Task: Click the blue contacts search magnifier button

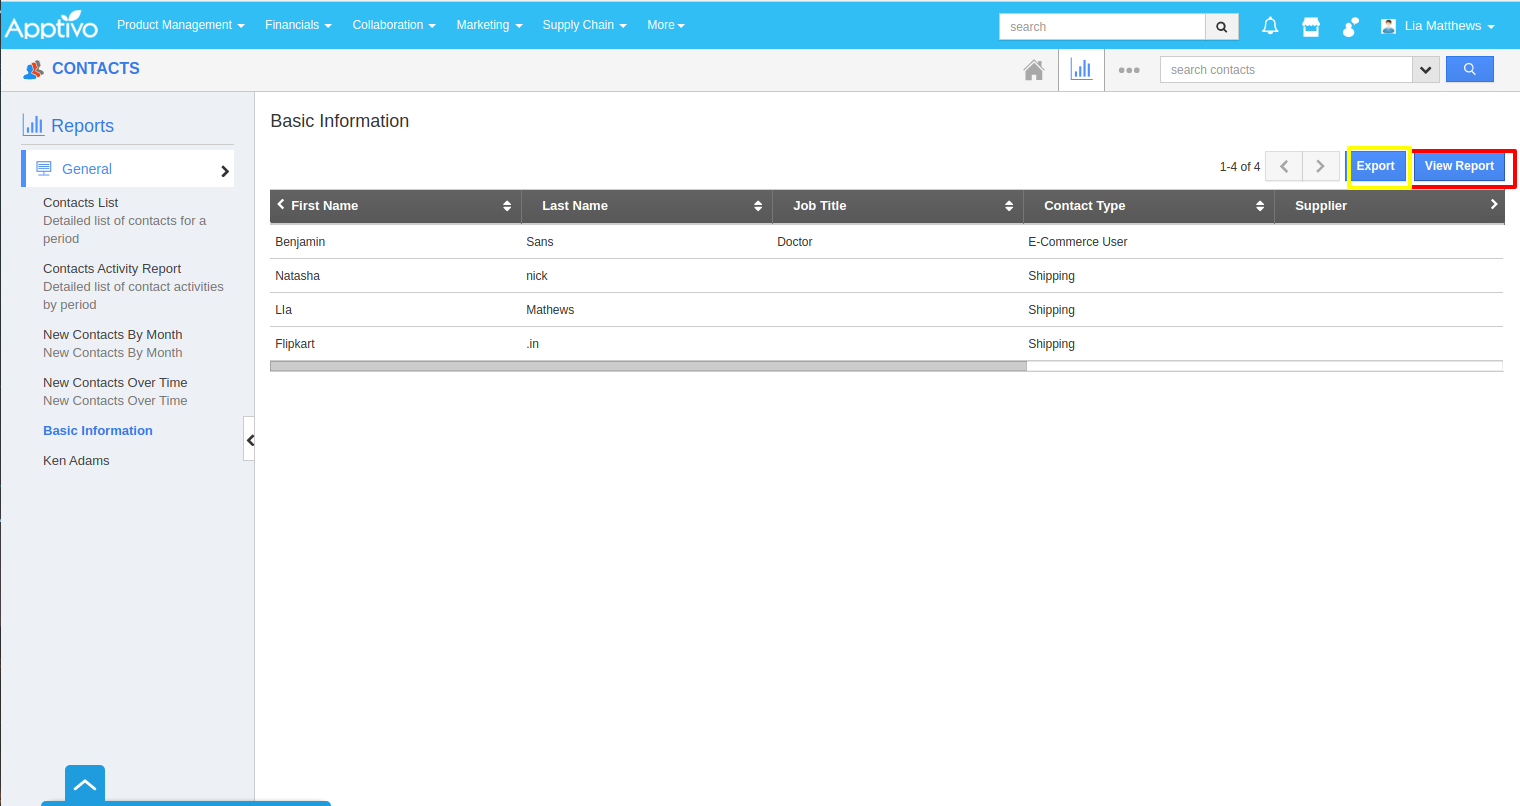Action: point(1469,69)
